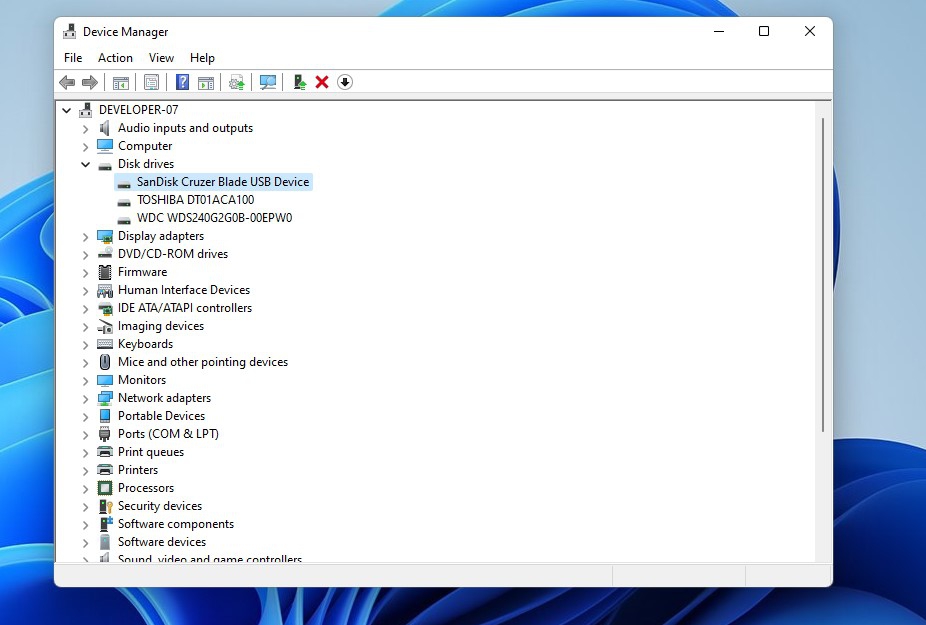Screen dimensions: 926x625
Task: Click the Update device driver toolbar icon
Action: click(299, 82)
